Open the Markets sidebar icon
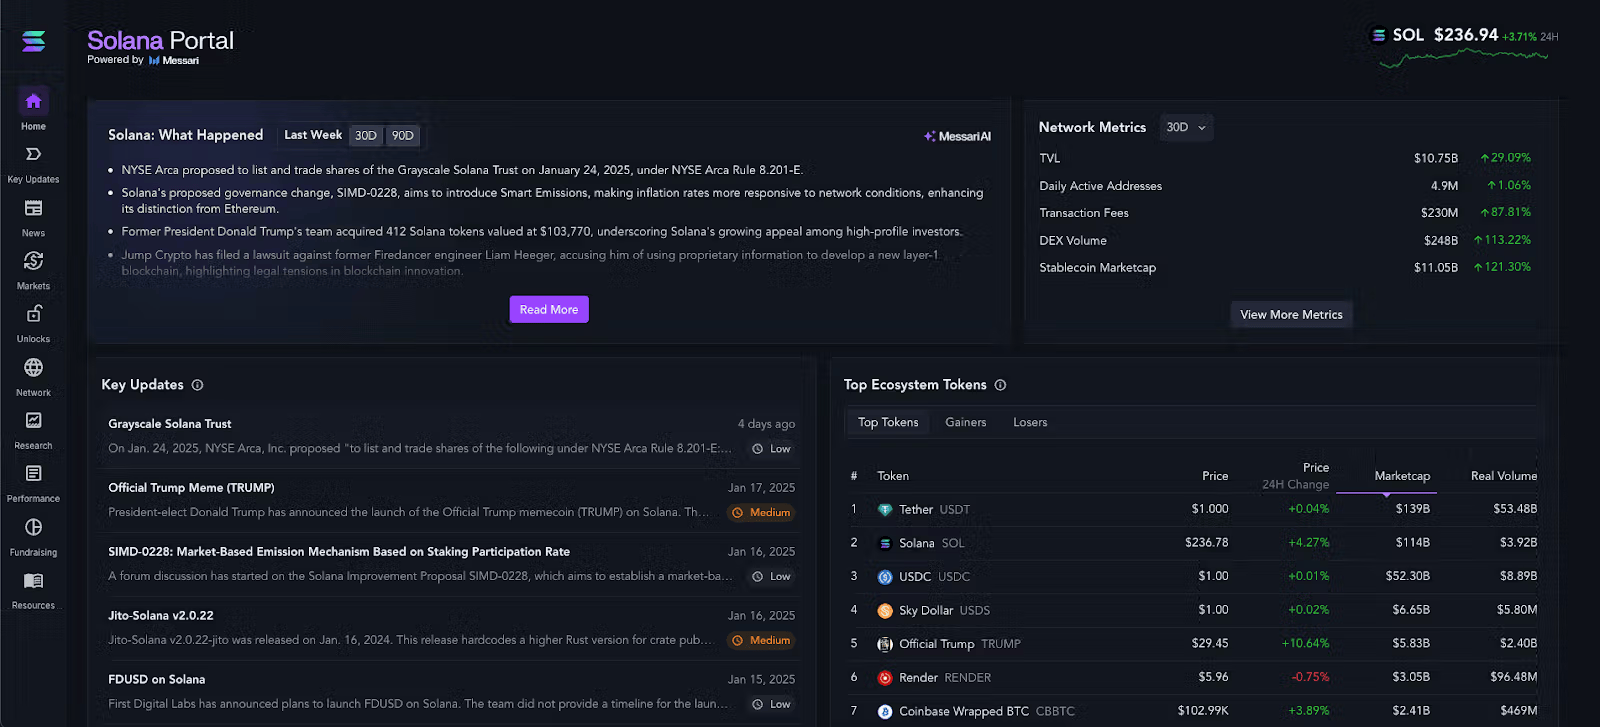The width and height of the screenshot is (1600, 727). tap(33, 261)
